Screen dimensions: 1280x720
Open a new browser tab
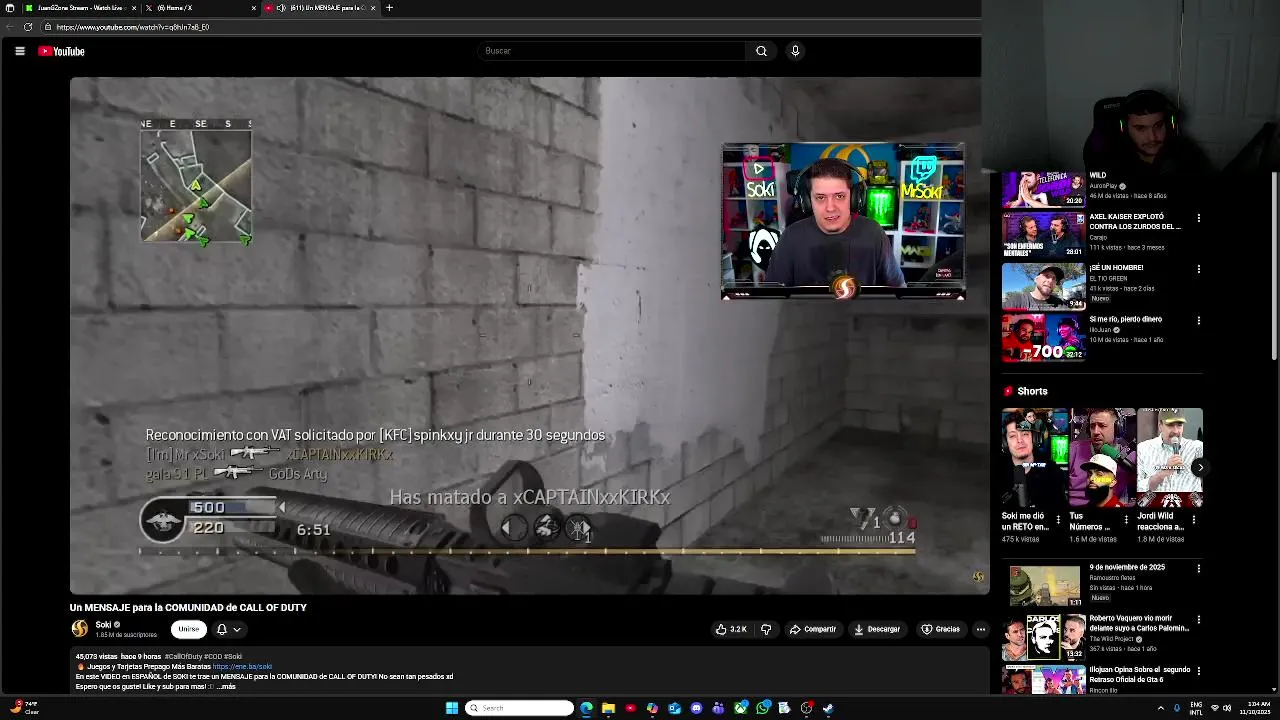(x=389, y=8)
